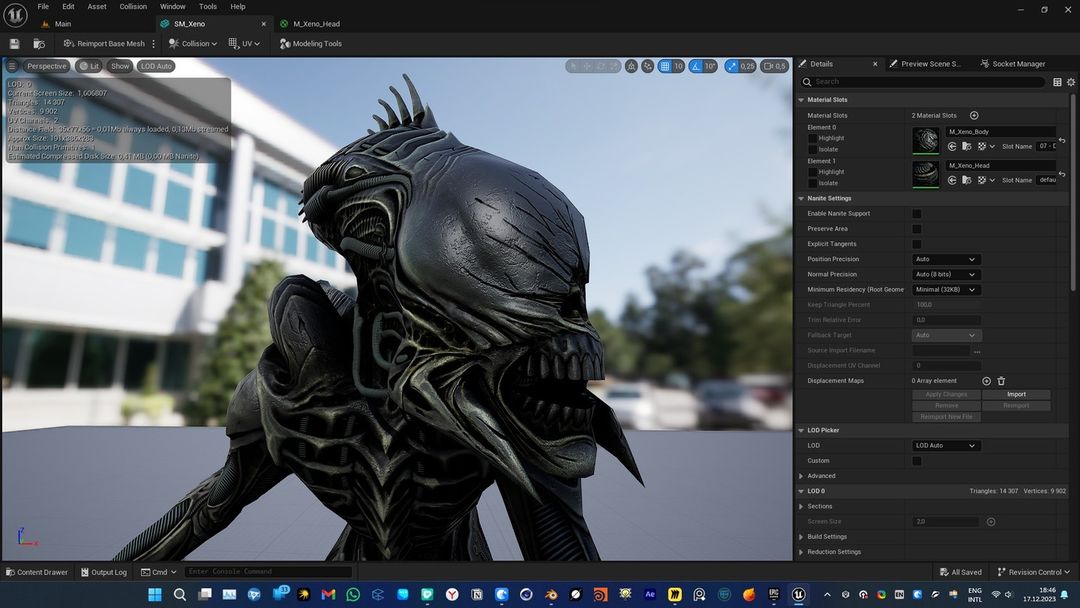This screenshot has height=608, width=1080.
Task: Expand the Build Settings section
Action: click(801, 537)
